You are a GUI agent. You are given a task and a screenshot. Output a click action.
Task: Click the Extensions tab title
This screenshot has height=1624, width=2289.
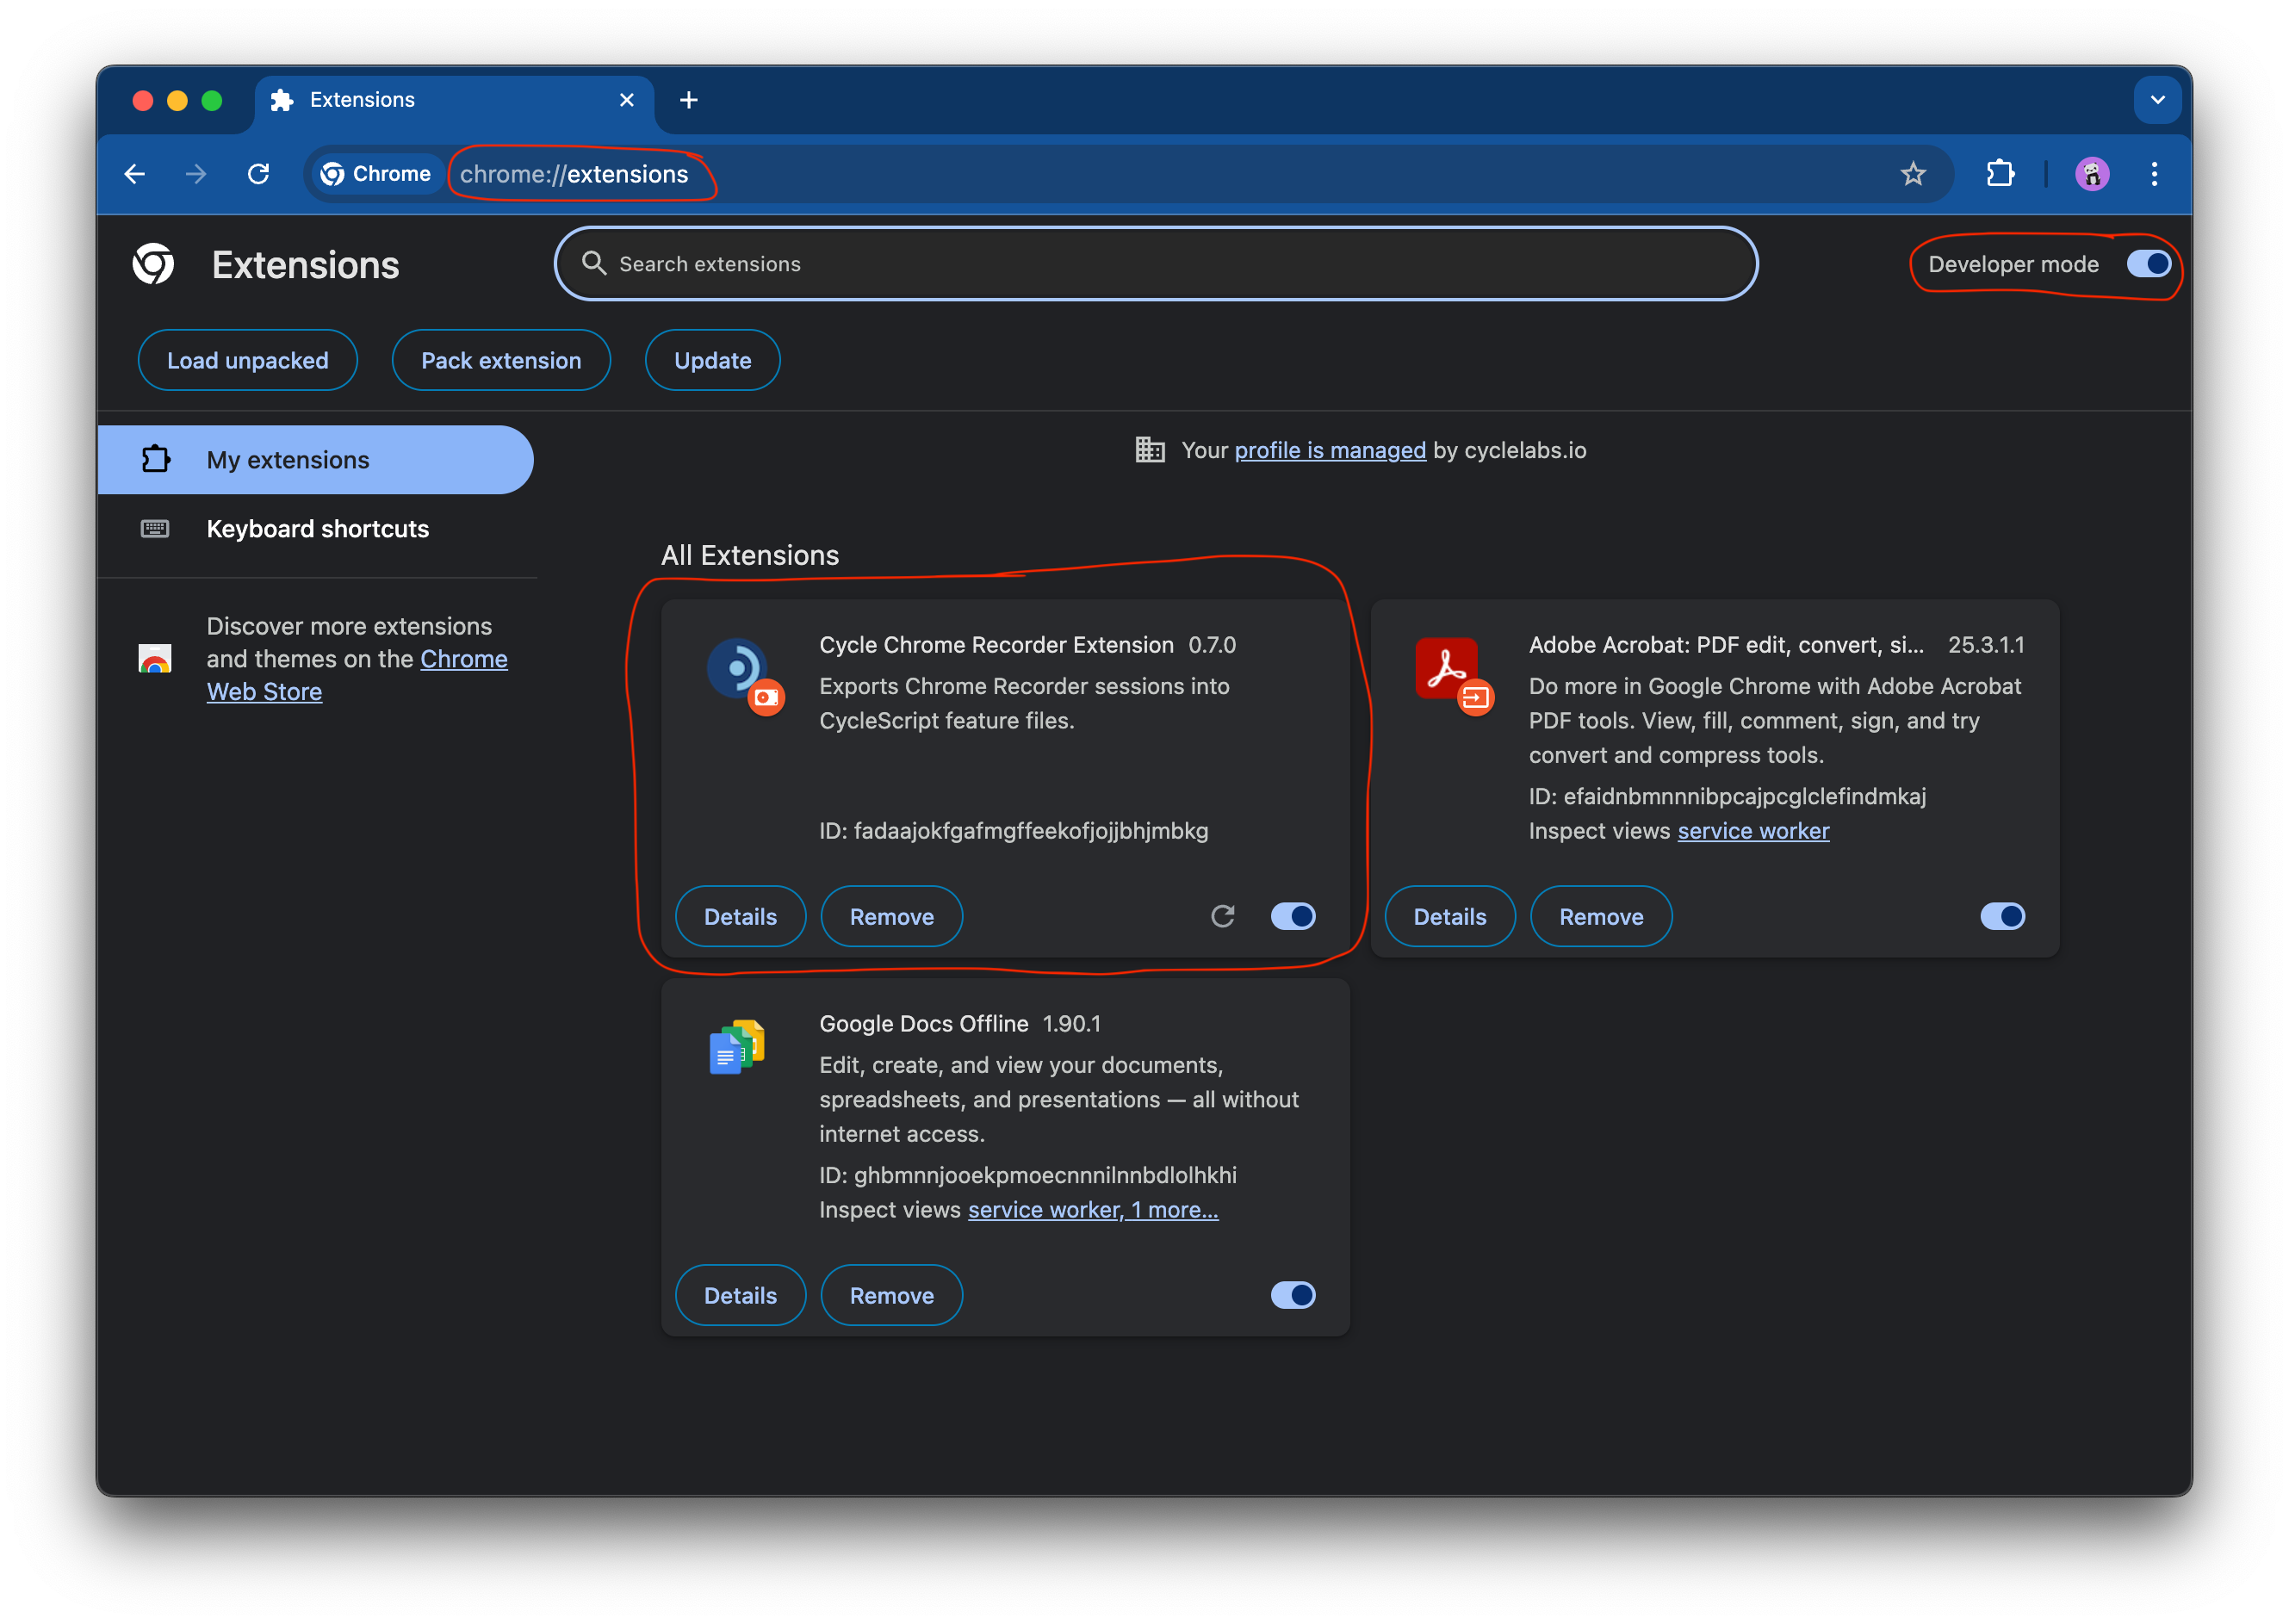pyautogui.click(x=362, y=100)
